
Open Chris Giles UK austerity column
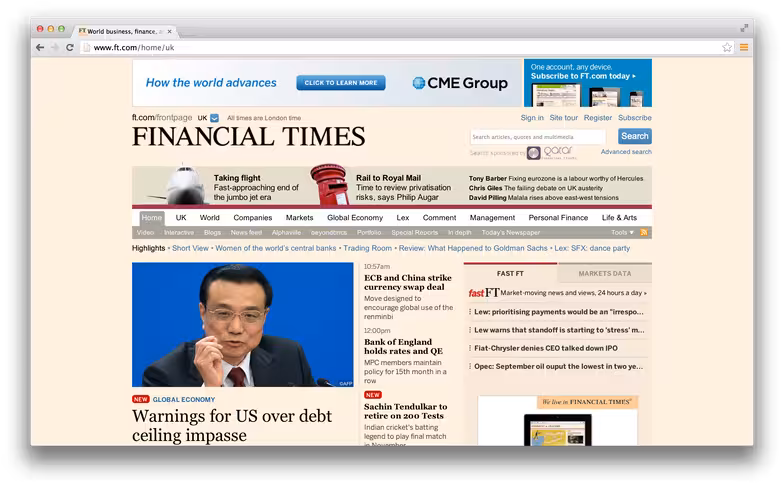(x=536, y=188)
